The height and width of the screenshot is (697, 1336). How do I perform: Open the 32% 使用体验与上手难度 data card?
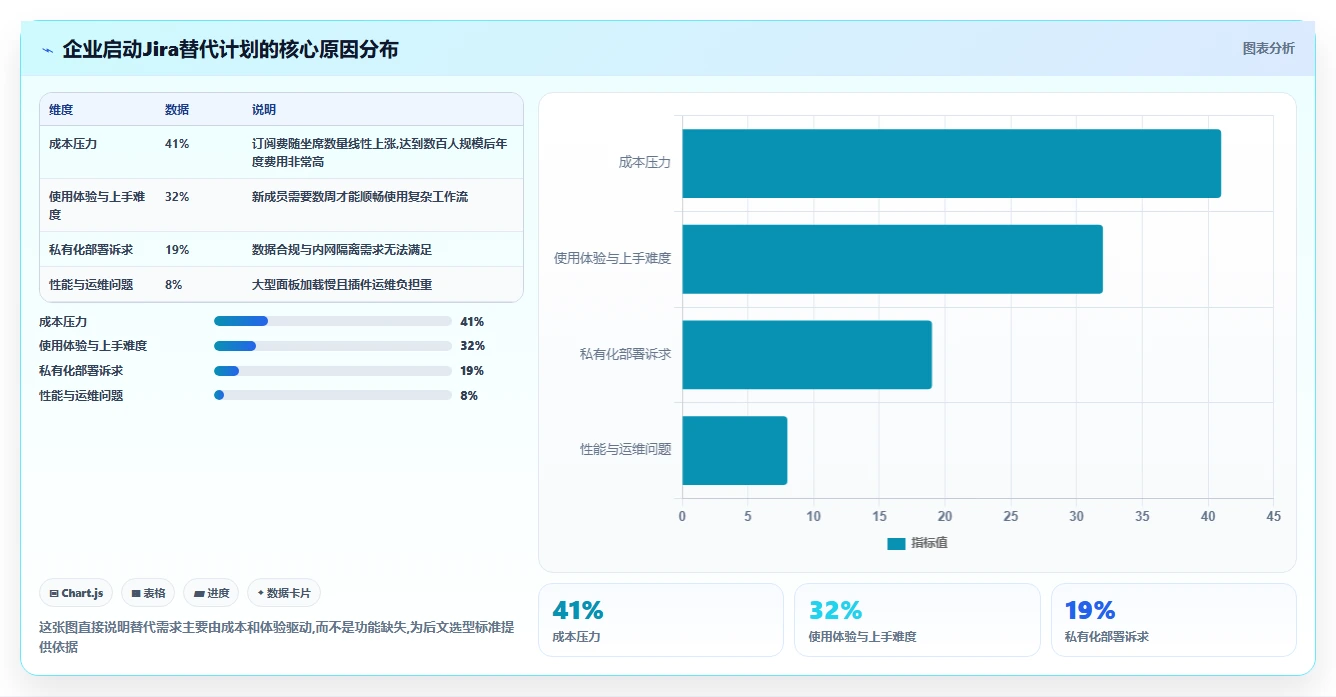click(x=917, y=620)
